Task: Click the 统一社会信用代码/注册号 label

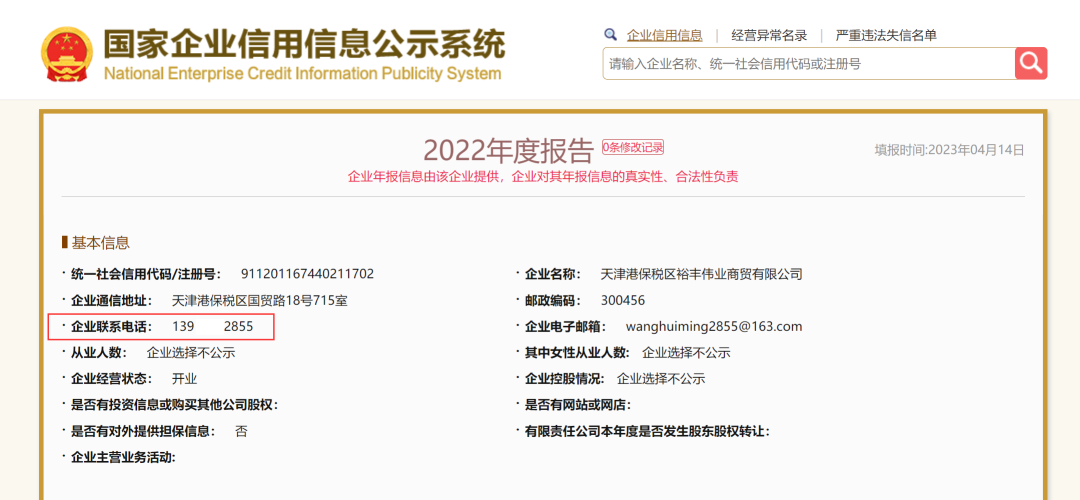Action: coord(146,274)
